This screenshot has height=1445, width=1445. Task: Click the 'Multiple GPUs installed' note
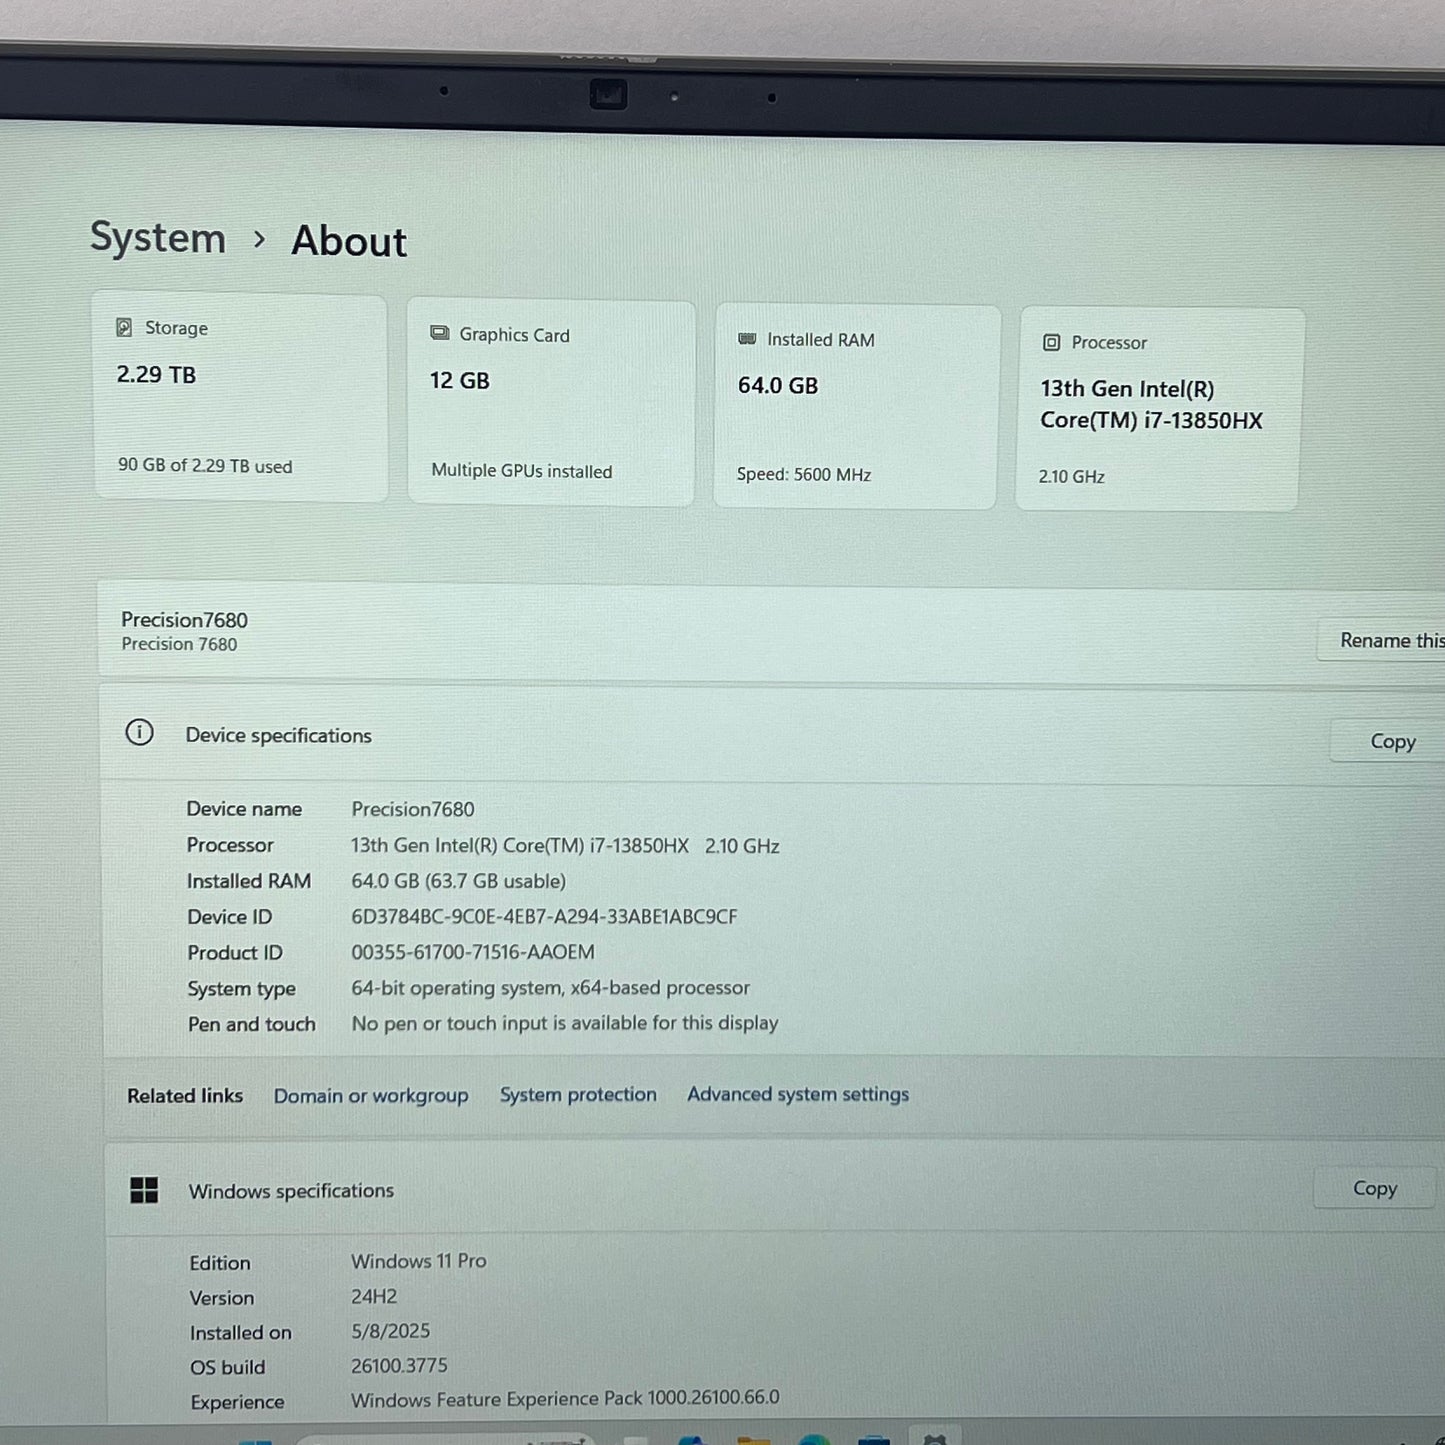point(522,471)
